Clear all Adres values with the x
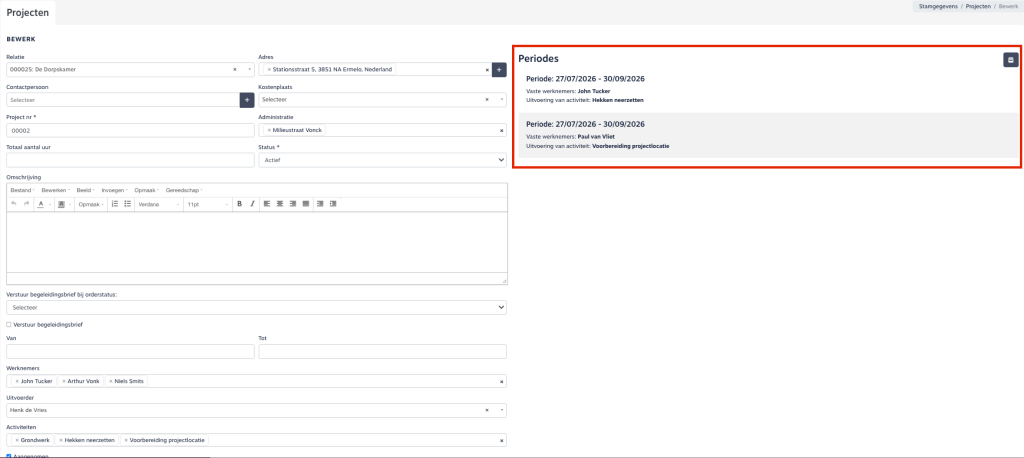1024x458 pixels. point(487,69)
